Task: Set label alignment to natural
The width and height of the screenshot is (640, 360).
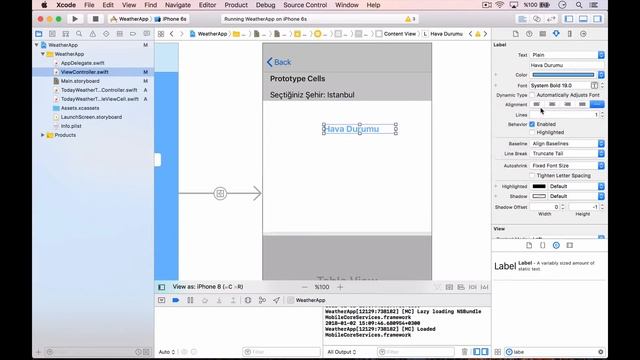Action: pos(597,104)
